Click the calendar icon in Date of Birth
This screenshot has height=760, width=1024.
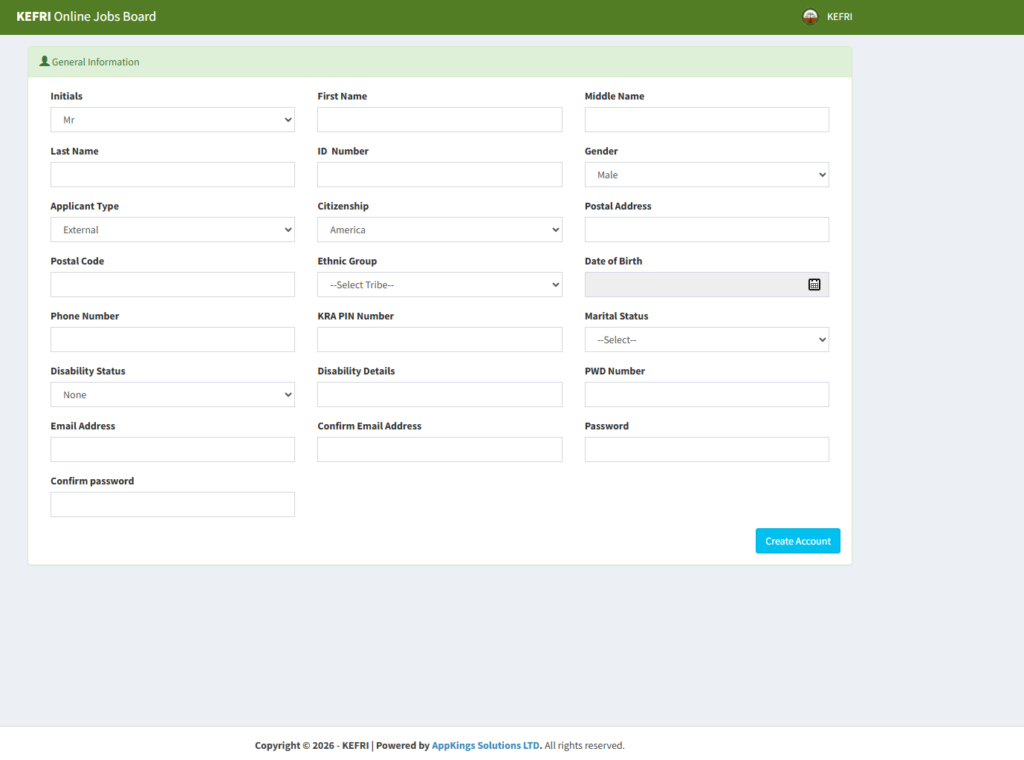(x=814, y=285)
